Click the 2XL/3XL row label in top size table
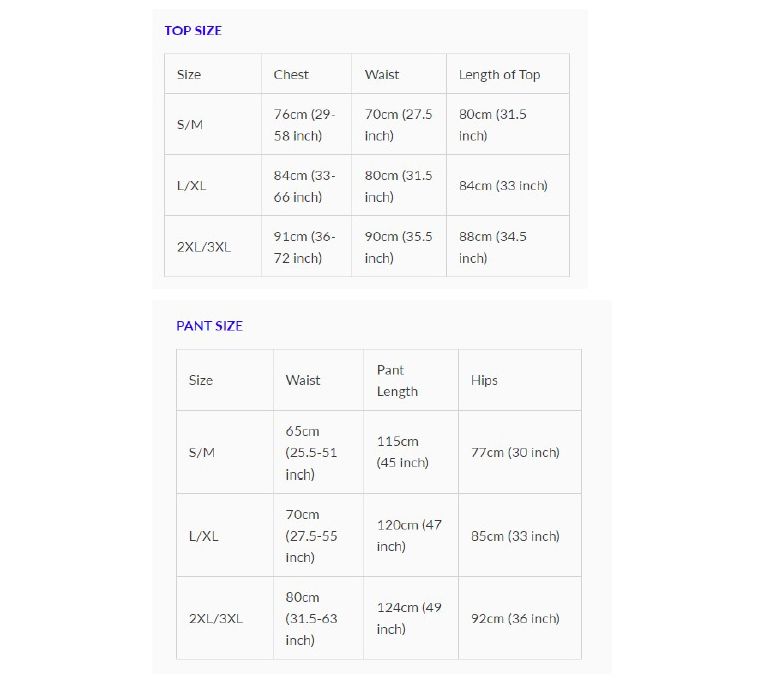 204,247
